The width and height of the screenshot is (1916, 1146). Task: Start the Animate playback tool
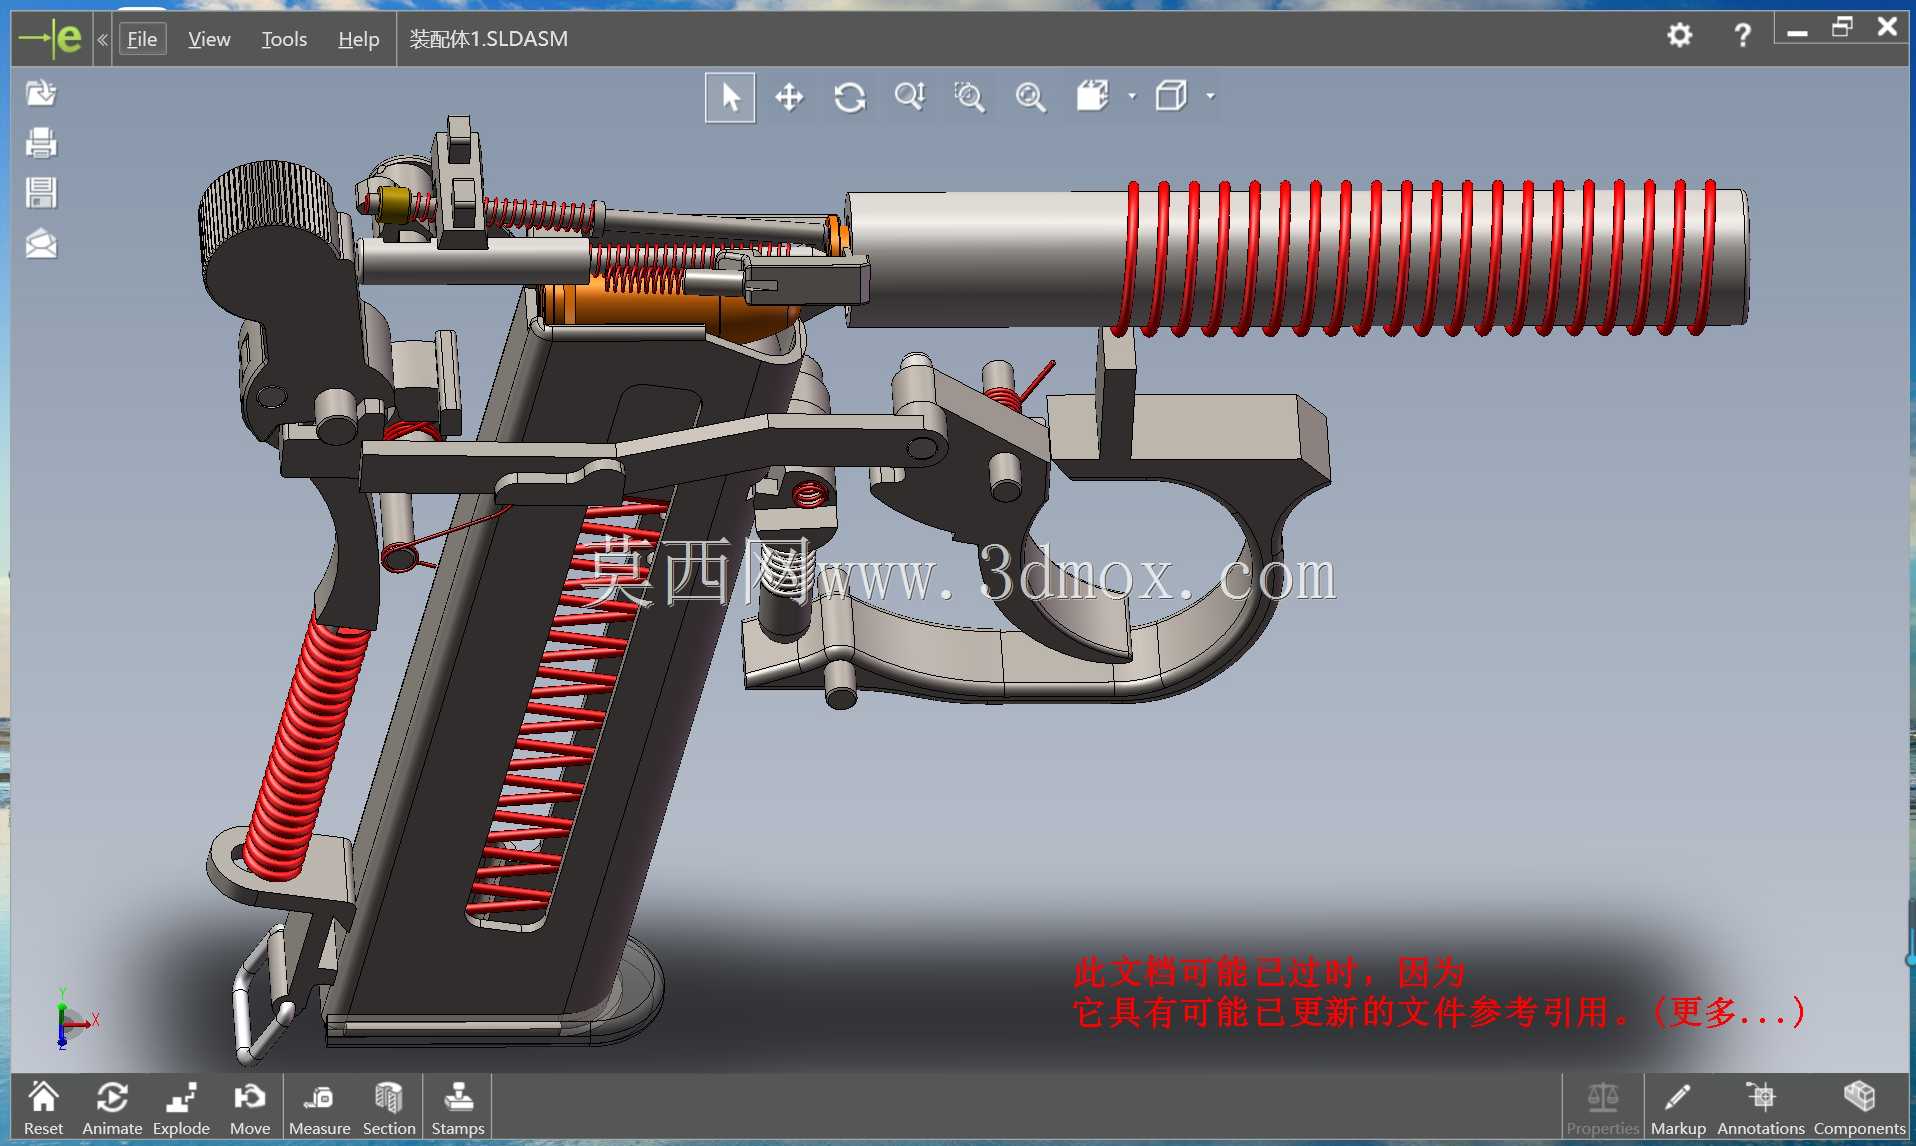[x=112, y=1108]
